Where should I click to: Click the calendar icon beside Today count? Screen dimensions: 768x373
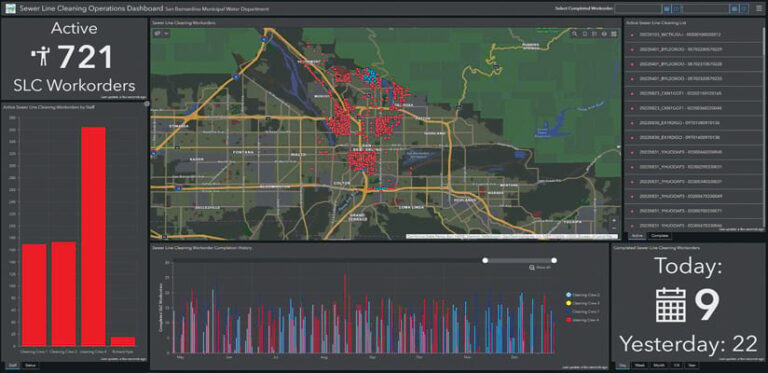[x=671, y=304]
